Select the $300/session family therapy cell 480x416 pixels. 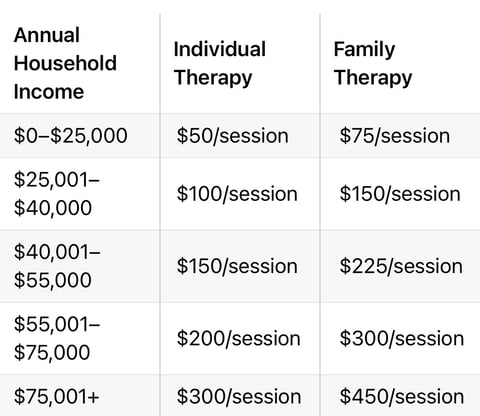point(402,338)
